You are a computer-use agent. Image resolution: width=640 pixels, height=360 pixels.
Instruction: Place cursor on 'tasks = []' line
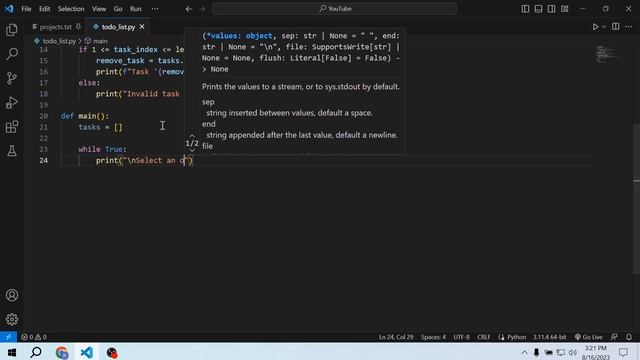pos(100,127)
